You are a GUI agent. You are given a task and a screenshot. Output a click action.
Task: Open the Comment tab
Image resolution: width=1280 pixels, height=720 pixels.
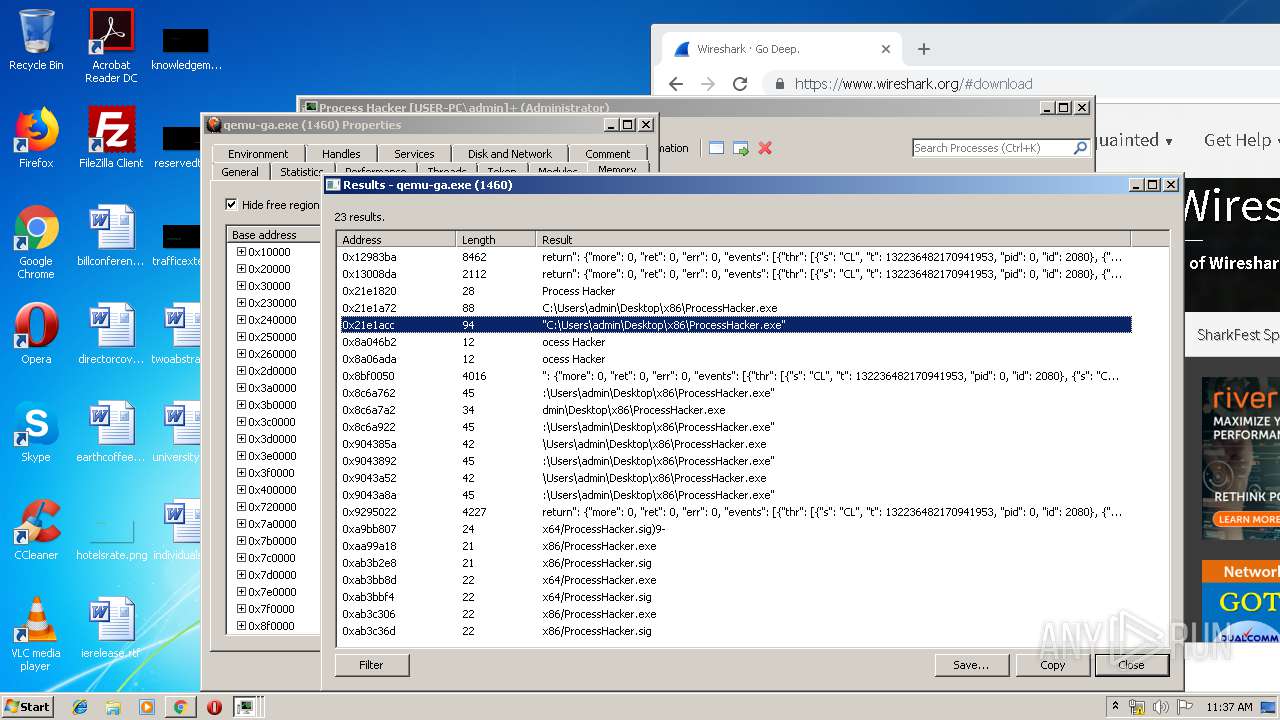click(608, 154)
